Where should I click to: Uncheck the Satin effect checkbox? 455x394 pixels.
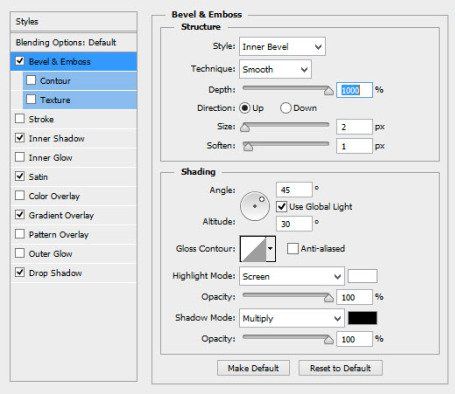[x=20, y=176]
